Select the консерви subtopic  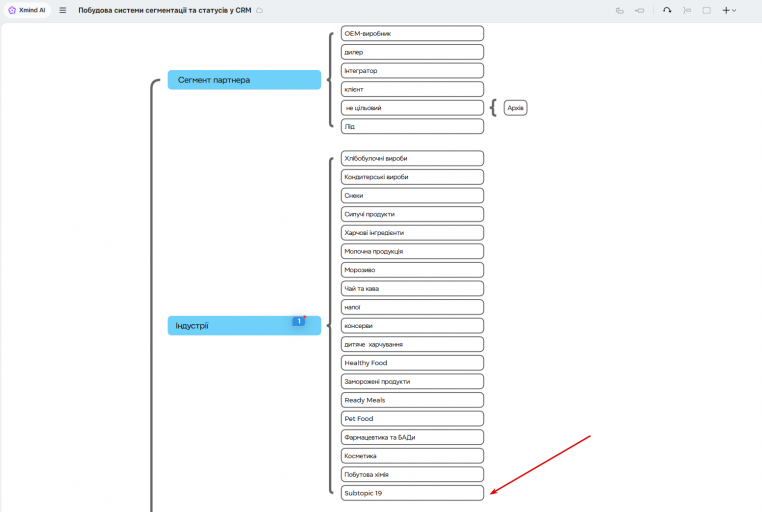pos(412,325)
